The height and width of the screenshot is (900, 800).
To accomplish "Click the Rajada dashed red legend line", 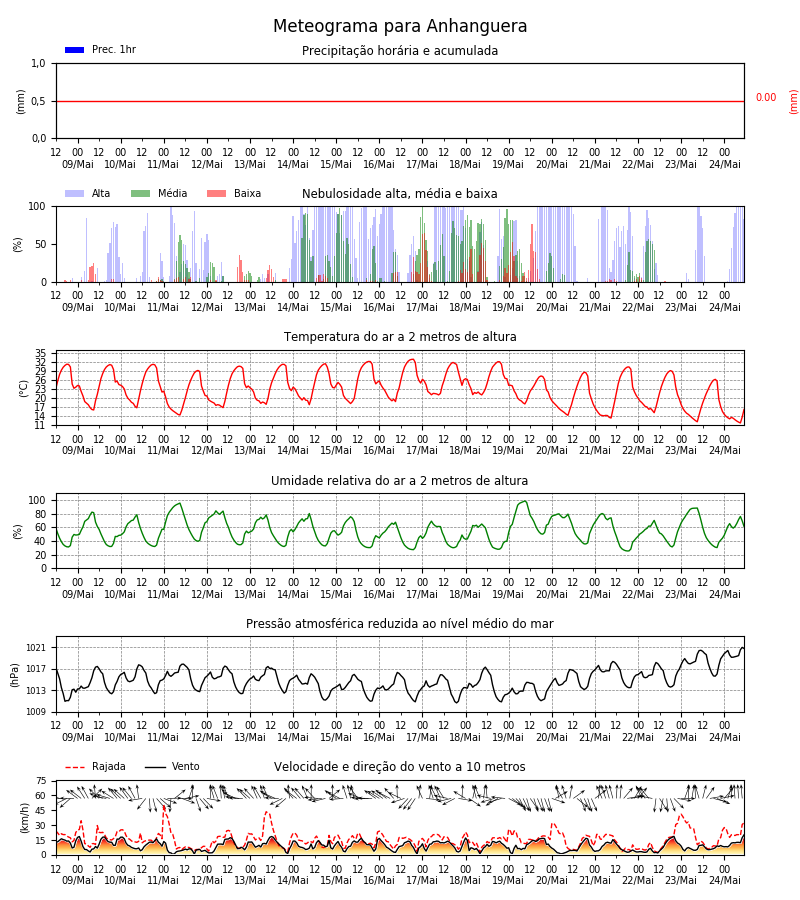I will (75, 767).
